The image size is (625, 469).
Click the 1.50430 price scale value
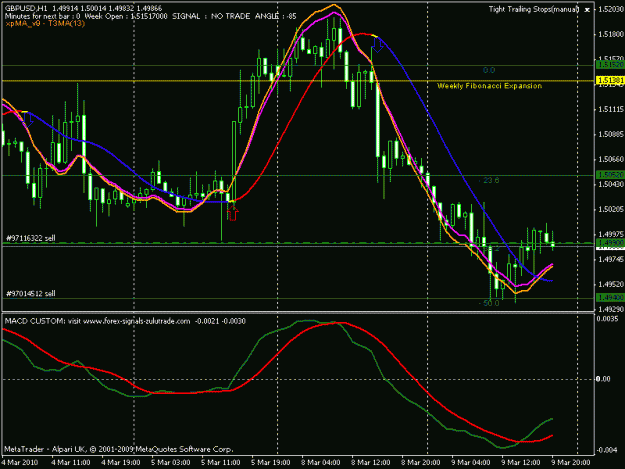click(x=611, y=184)
